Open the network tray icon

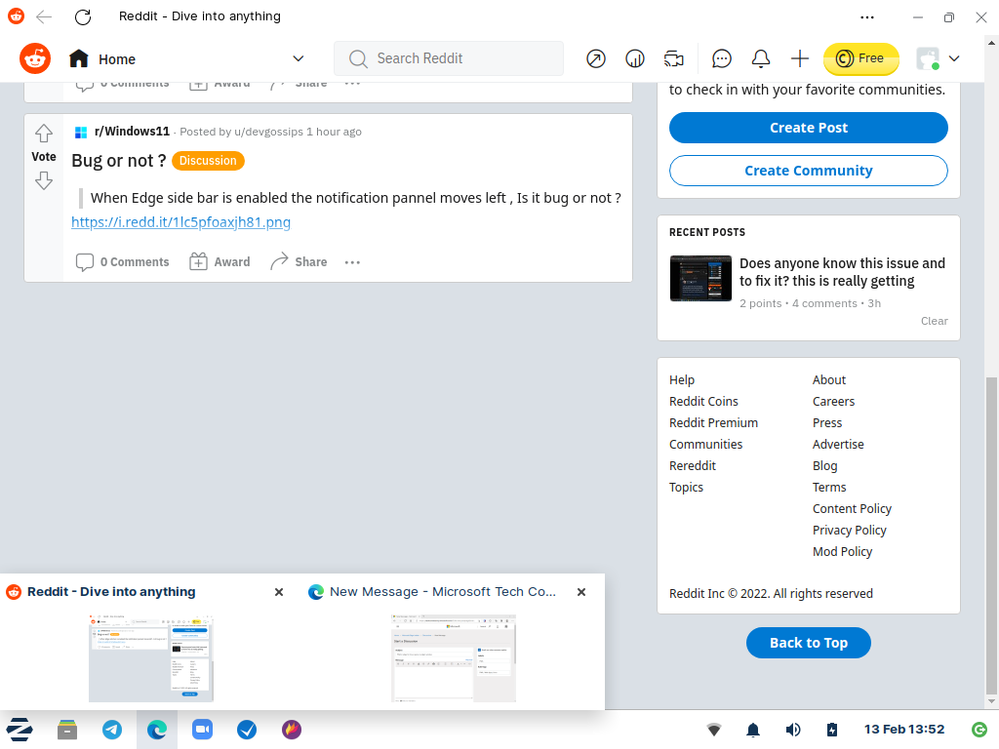[x=714, y=730]
